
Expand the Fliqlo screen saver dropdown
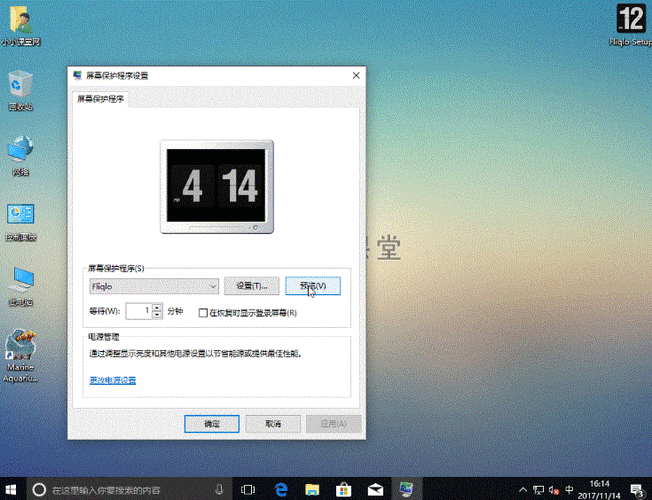pos(210,286)
